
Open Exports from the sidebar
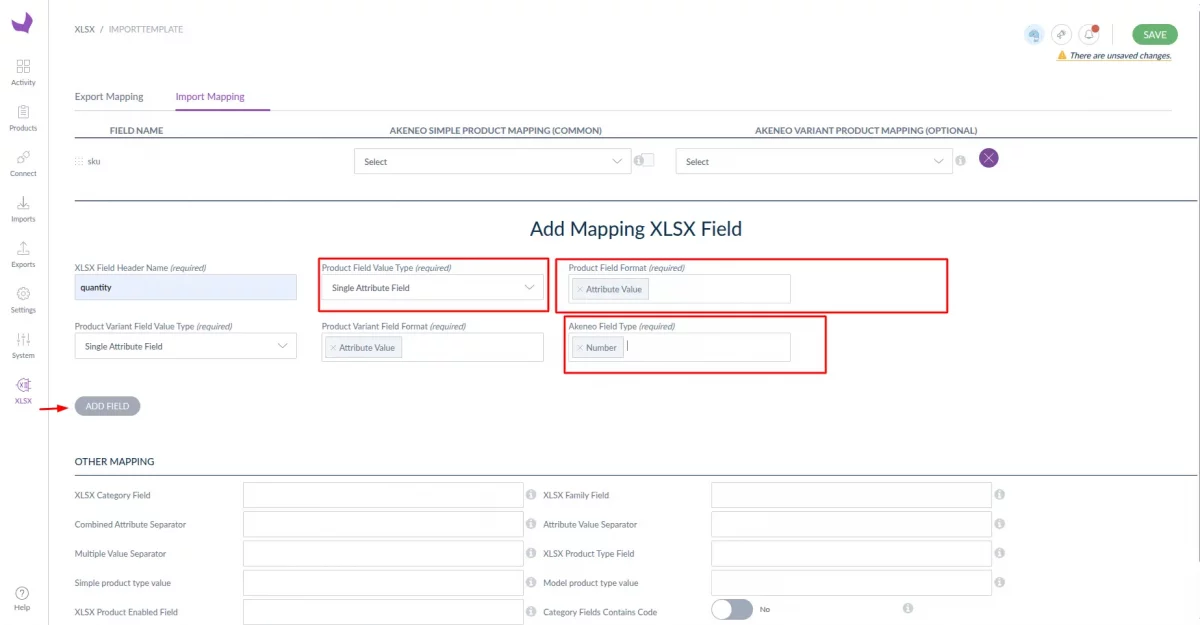click(23, 254)
